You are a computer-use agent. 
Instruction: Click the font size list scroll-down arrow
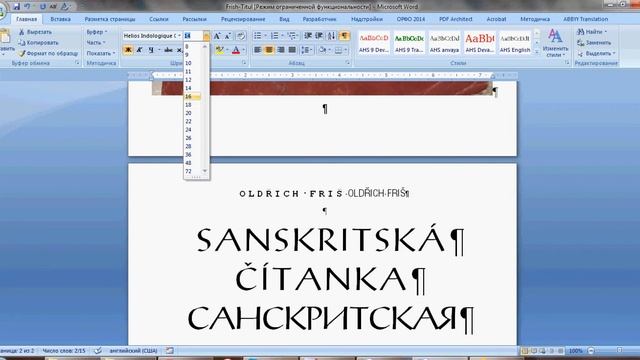click(x=205, y=171)
